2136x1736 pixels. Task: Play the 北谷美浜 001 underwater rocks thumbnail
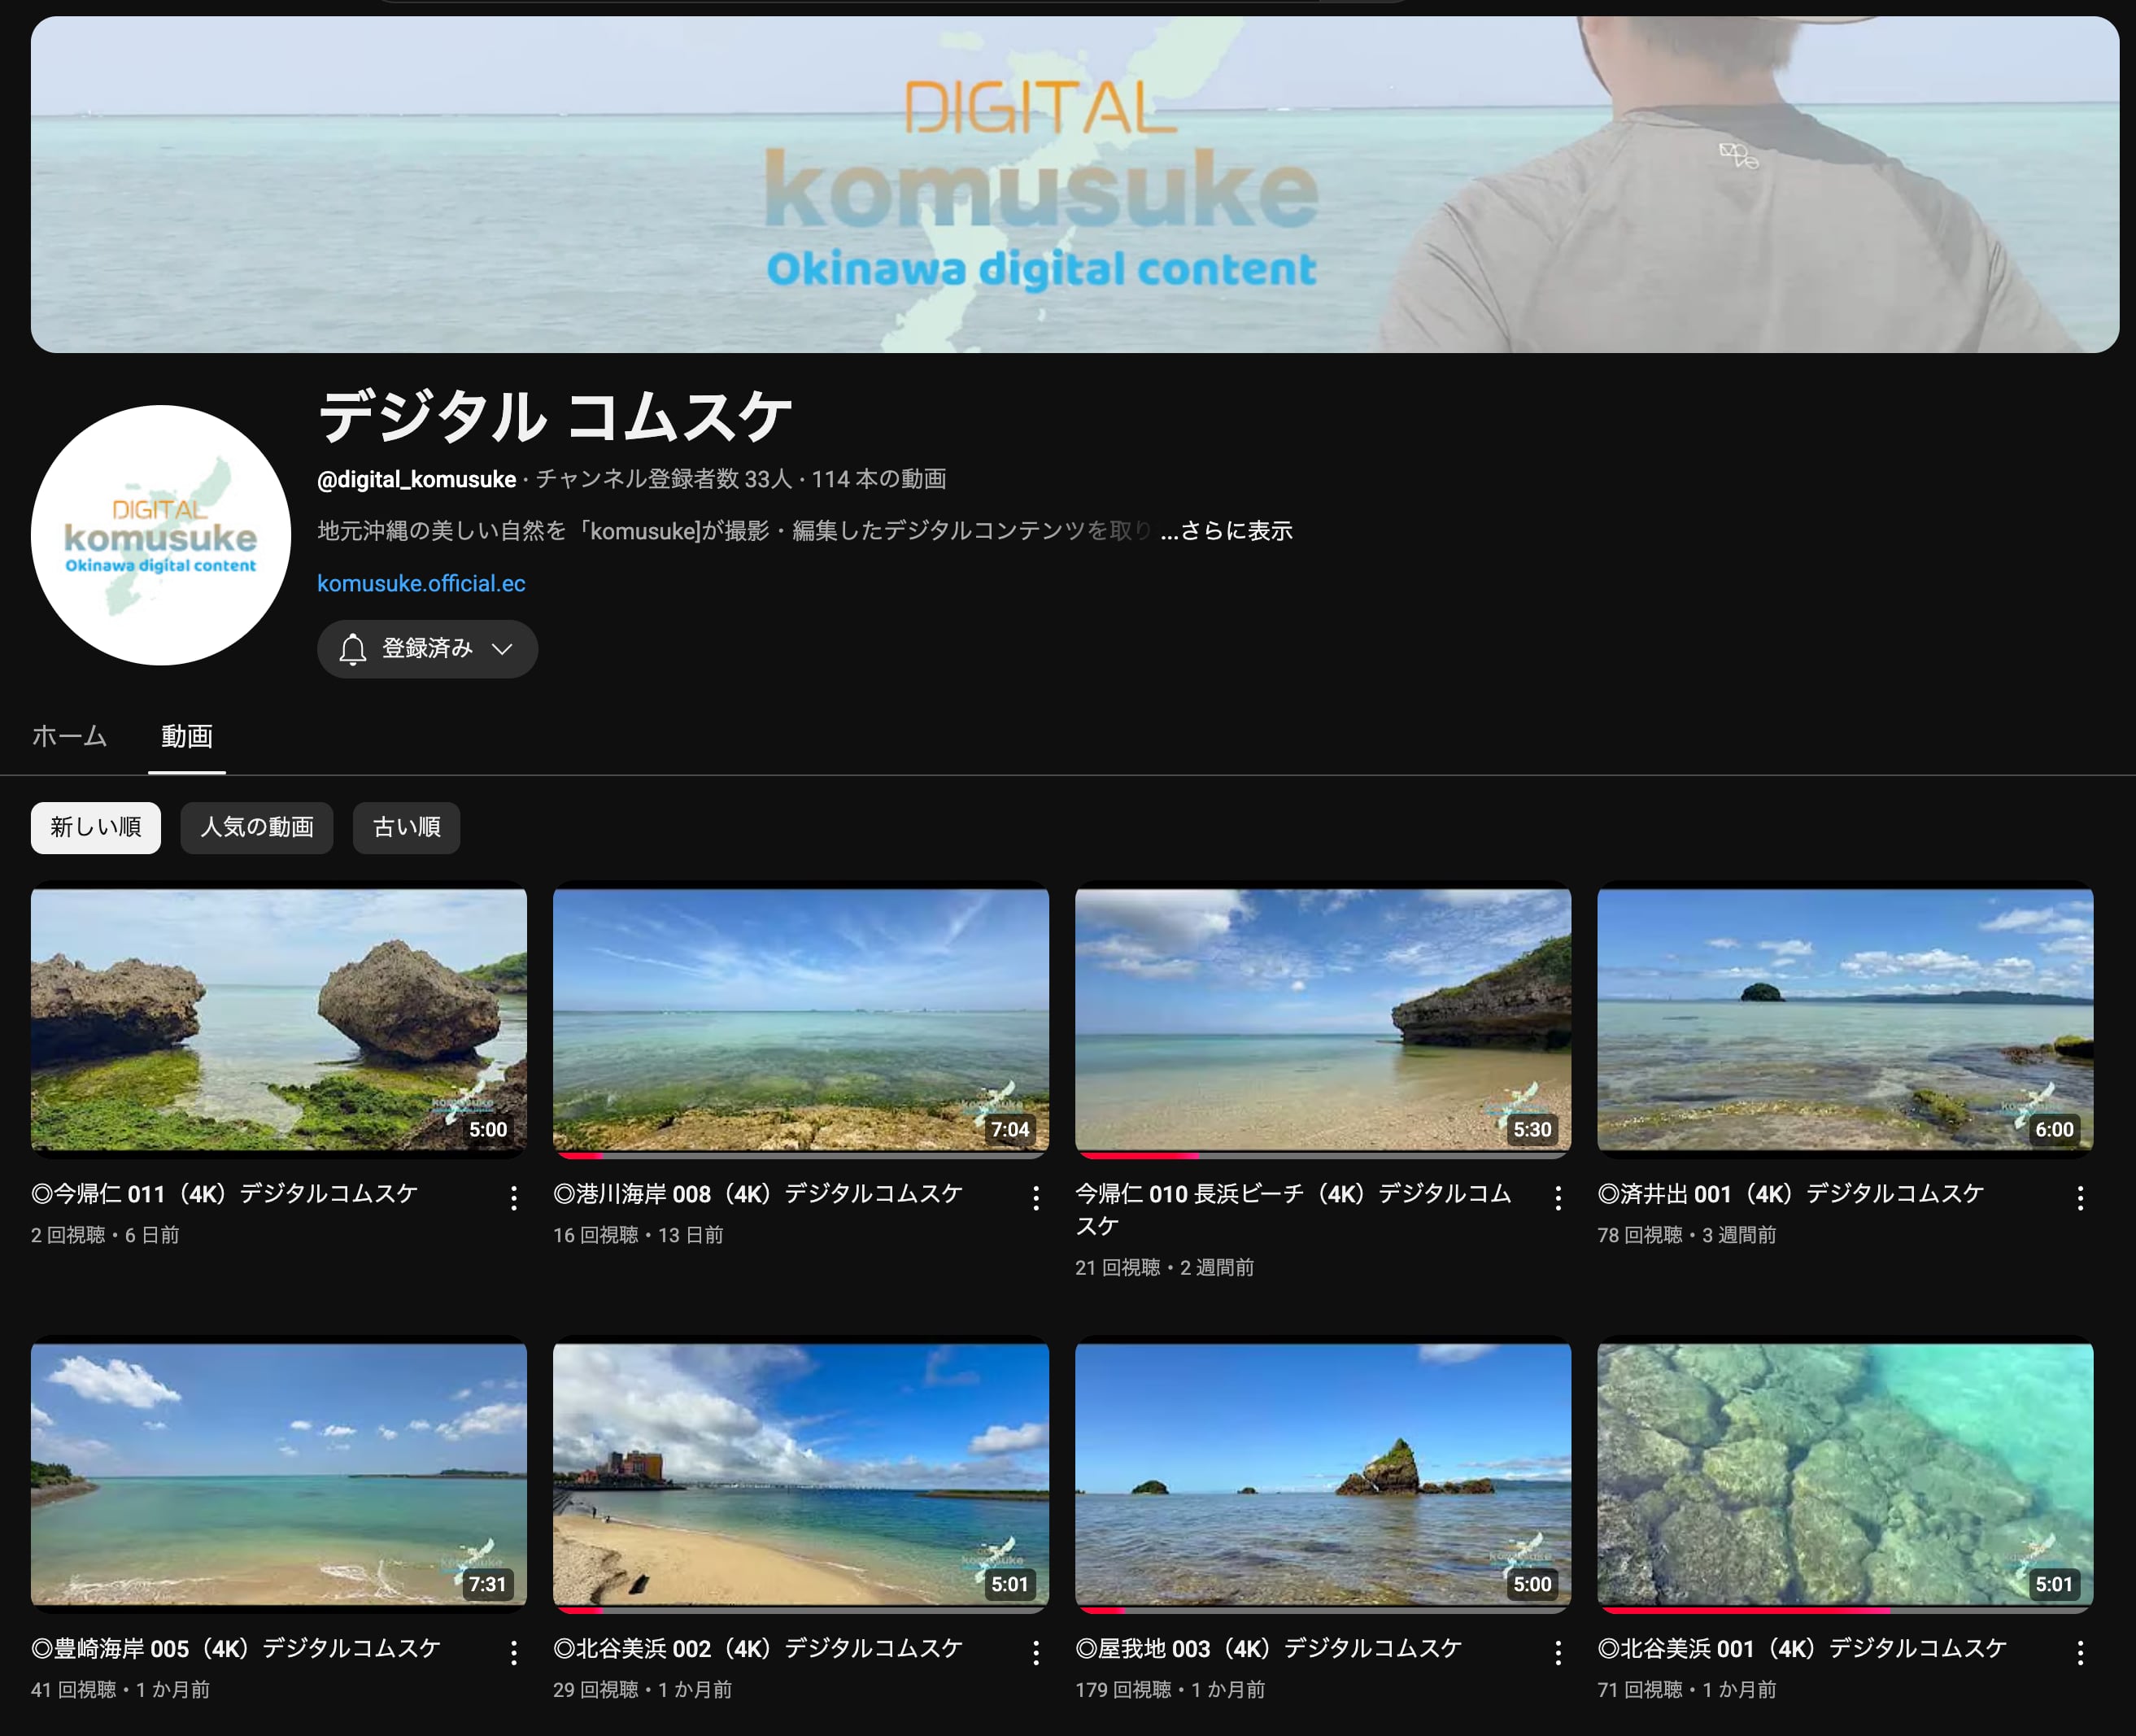click(x=1845, y=1474)
